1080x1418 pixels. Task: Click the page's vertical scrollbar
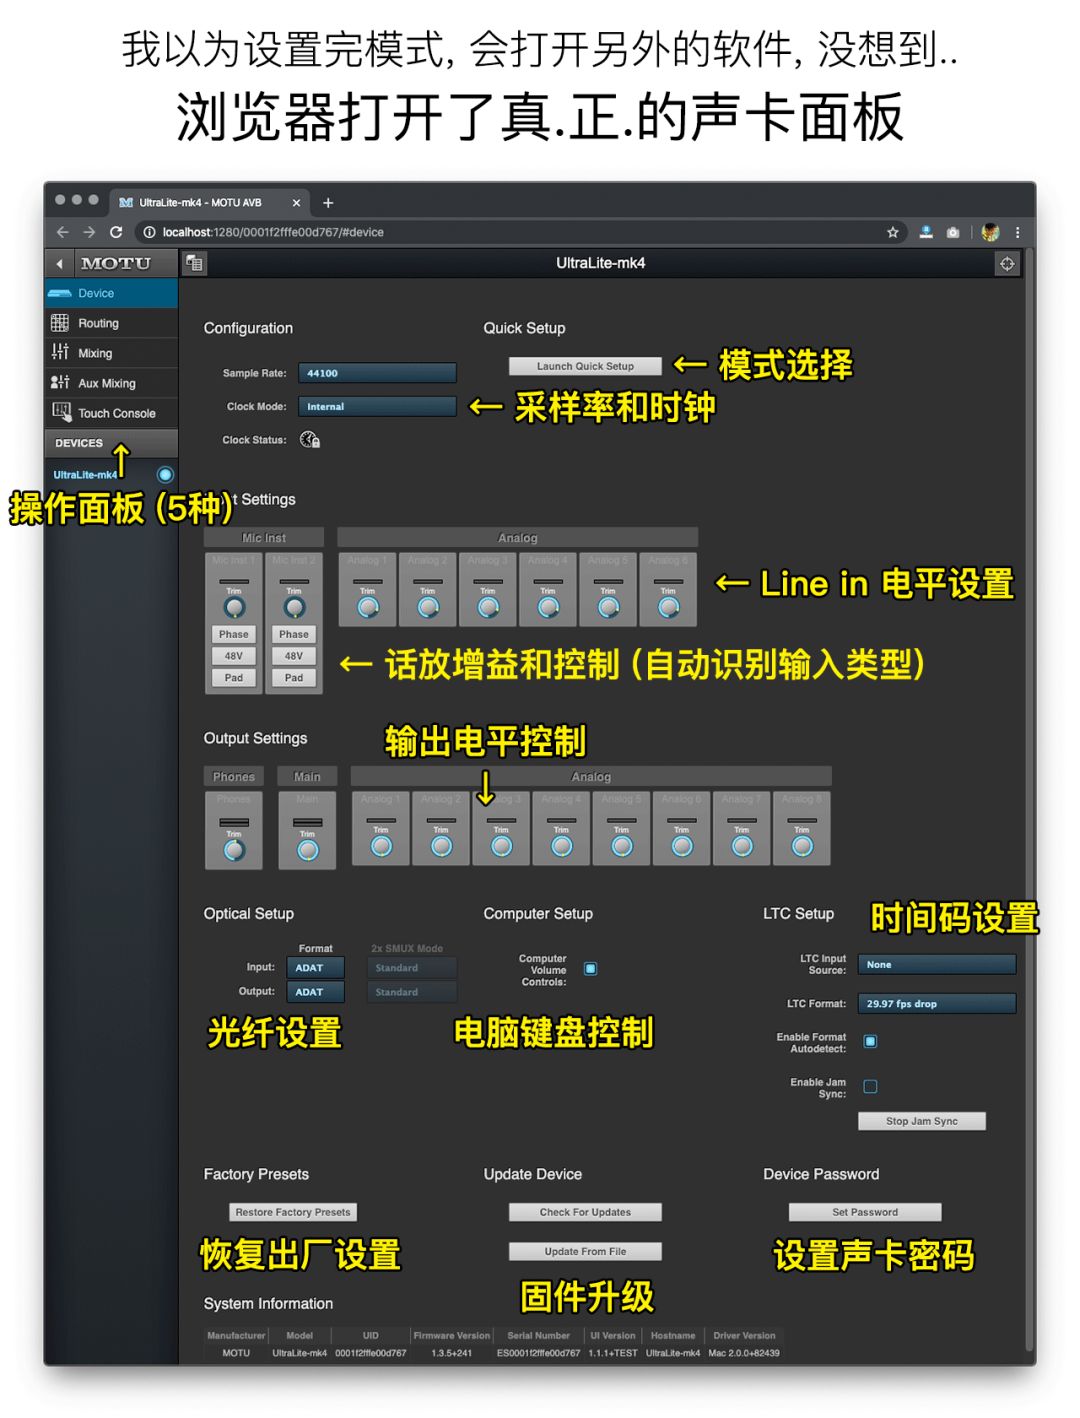(x=1029, y=800)
